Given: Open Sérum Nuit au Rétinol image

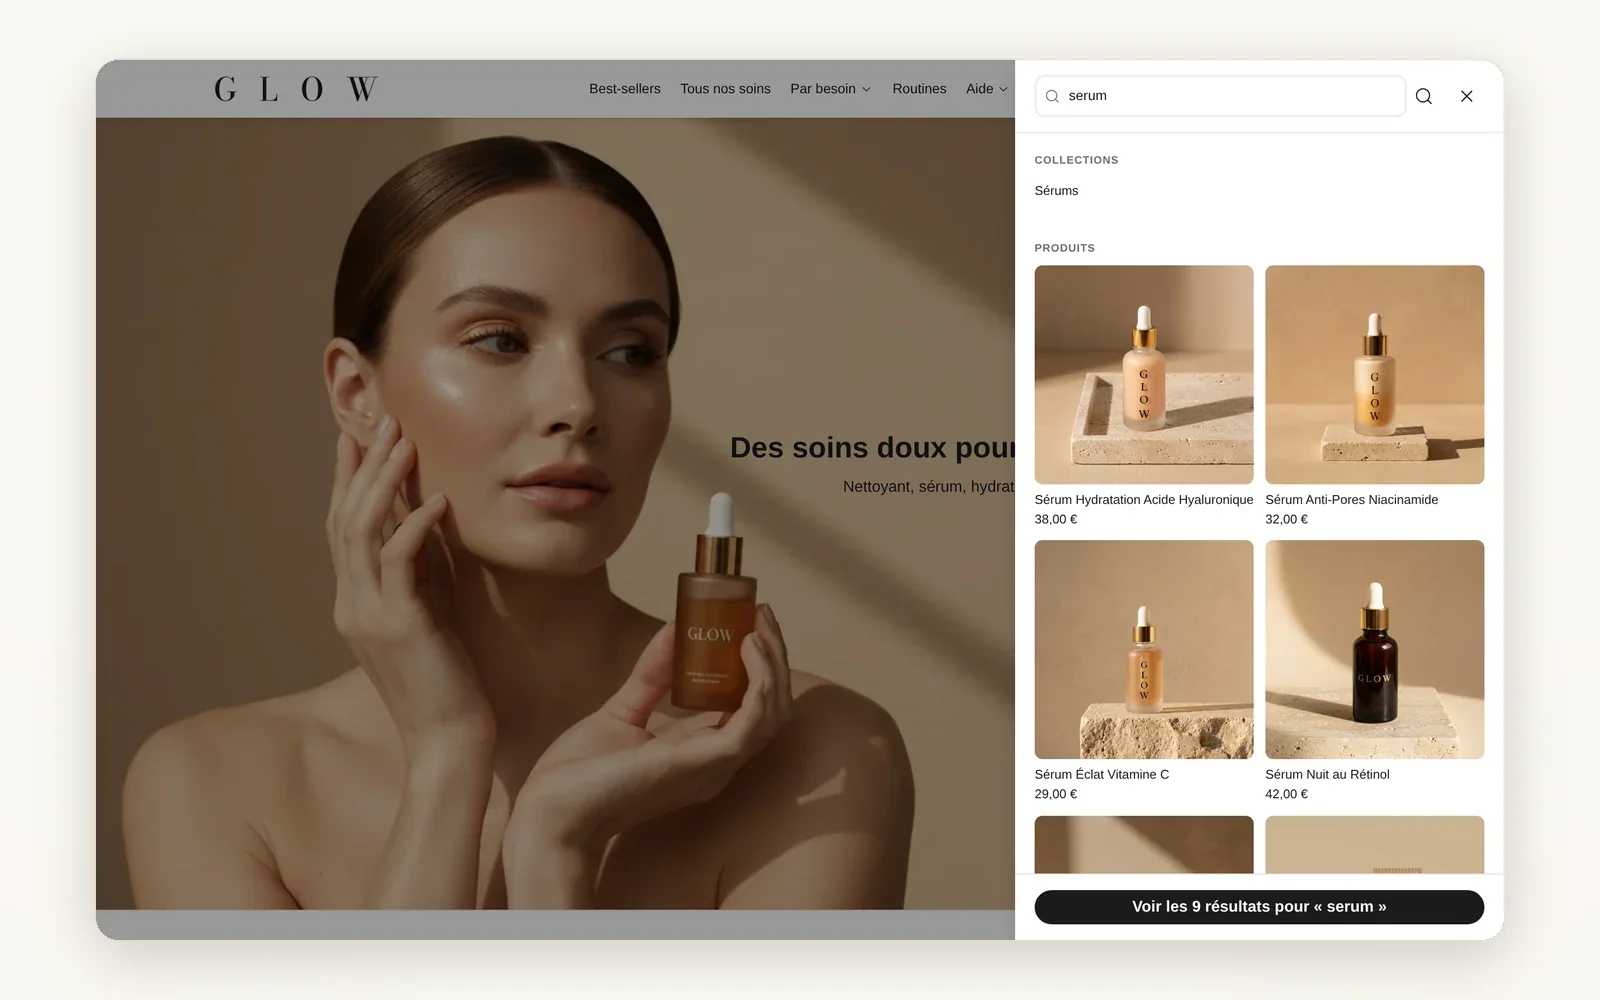Looking at the screenshot, I should (1375, 649).
